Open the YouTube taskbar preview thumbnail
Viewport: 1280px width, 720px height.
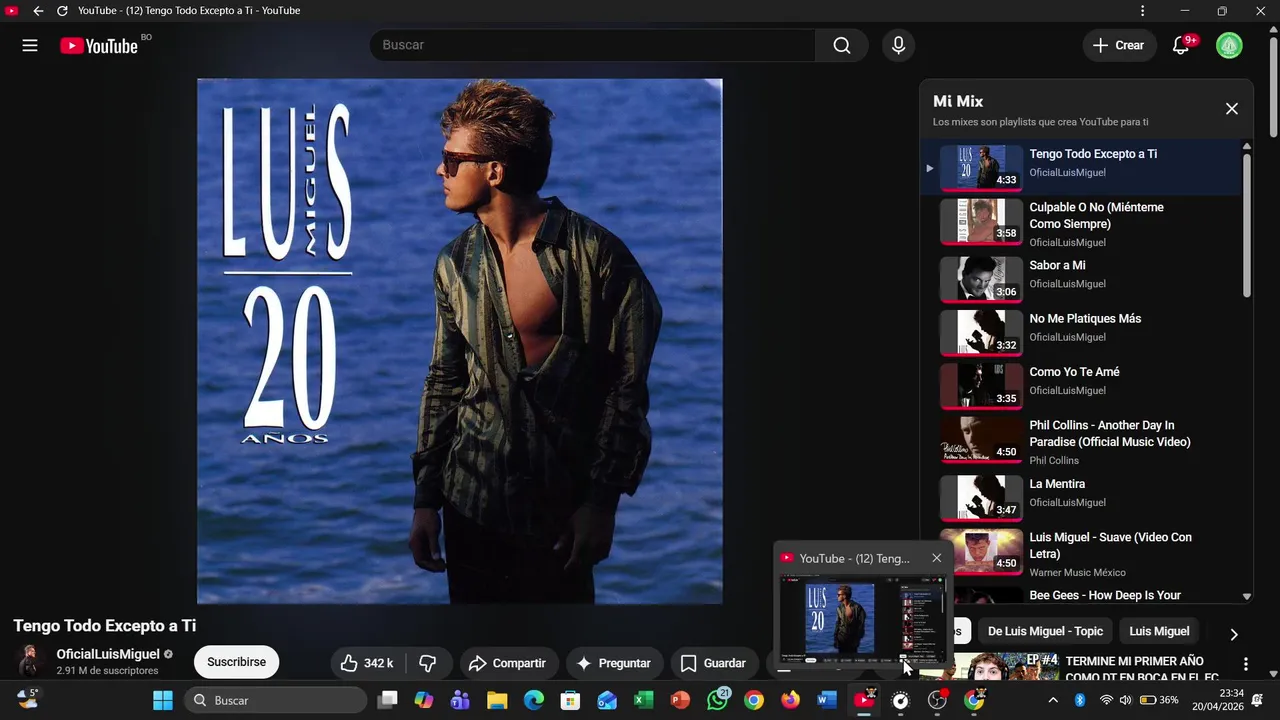pyautogui.click(x=862, y=620)
